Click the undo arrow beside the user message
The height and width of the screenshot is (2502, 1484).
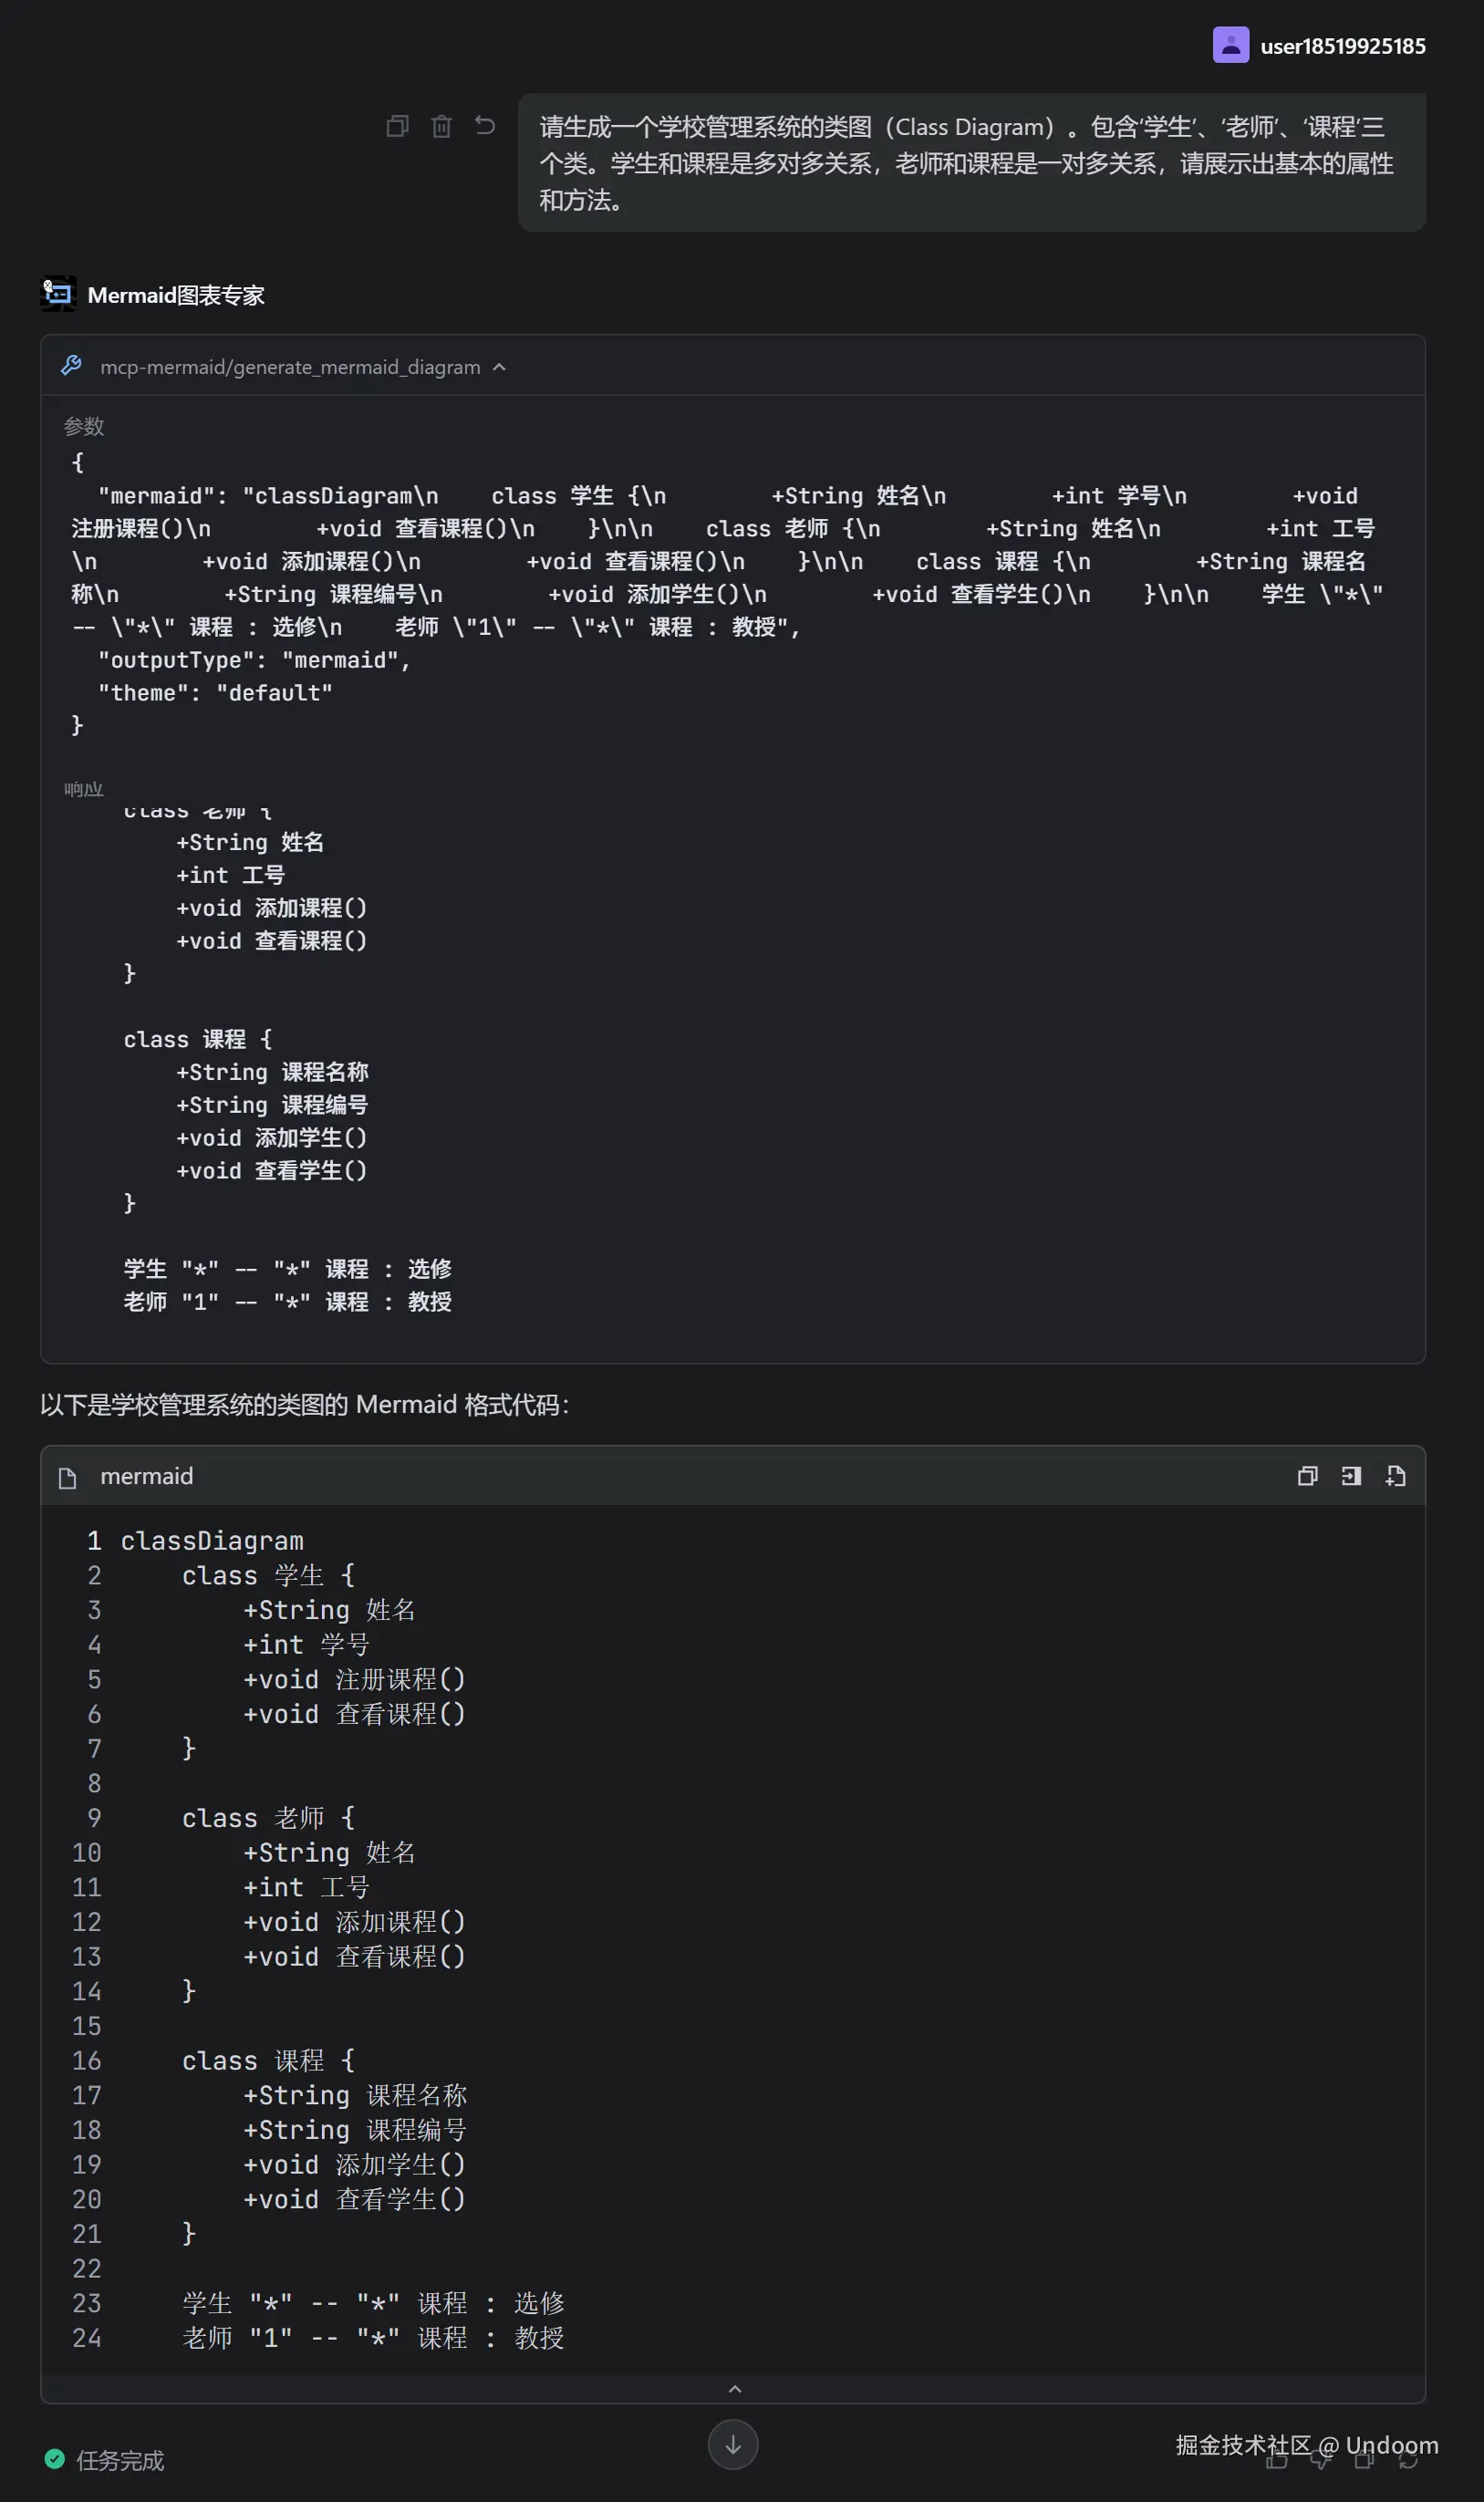point(485,126)
